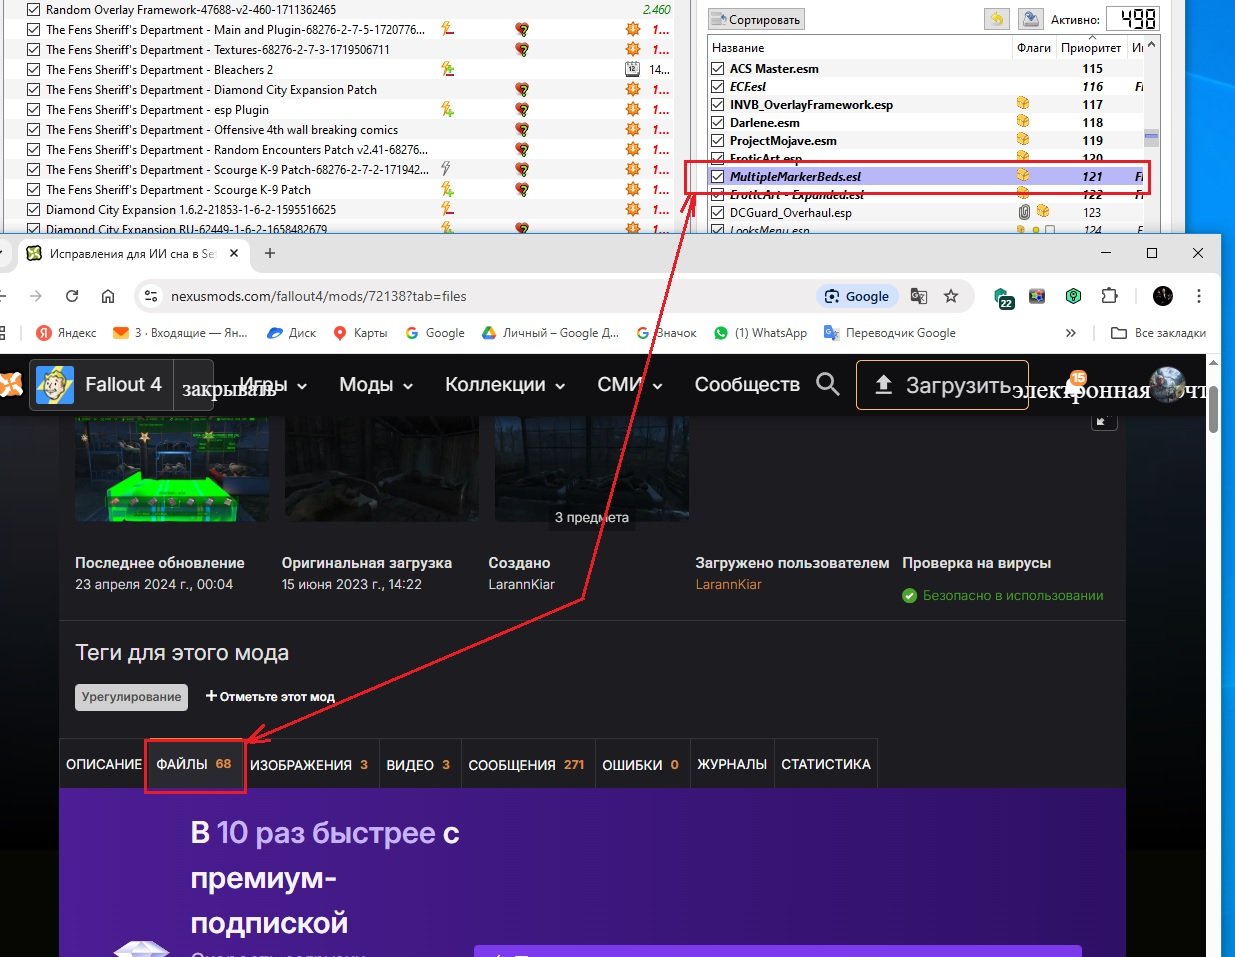The height and width of the screenshot is (957, 1235).
Task: Show hidden bookmarks with the chevron
Action: pyautogui.click(x=1071, y=333)
